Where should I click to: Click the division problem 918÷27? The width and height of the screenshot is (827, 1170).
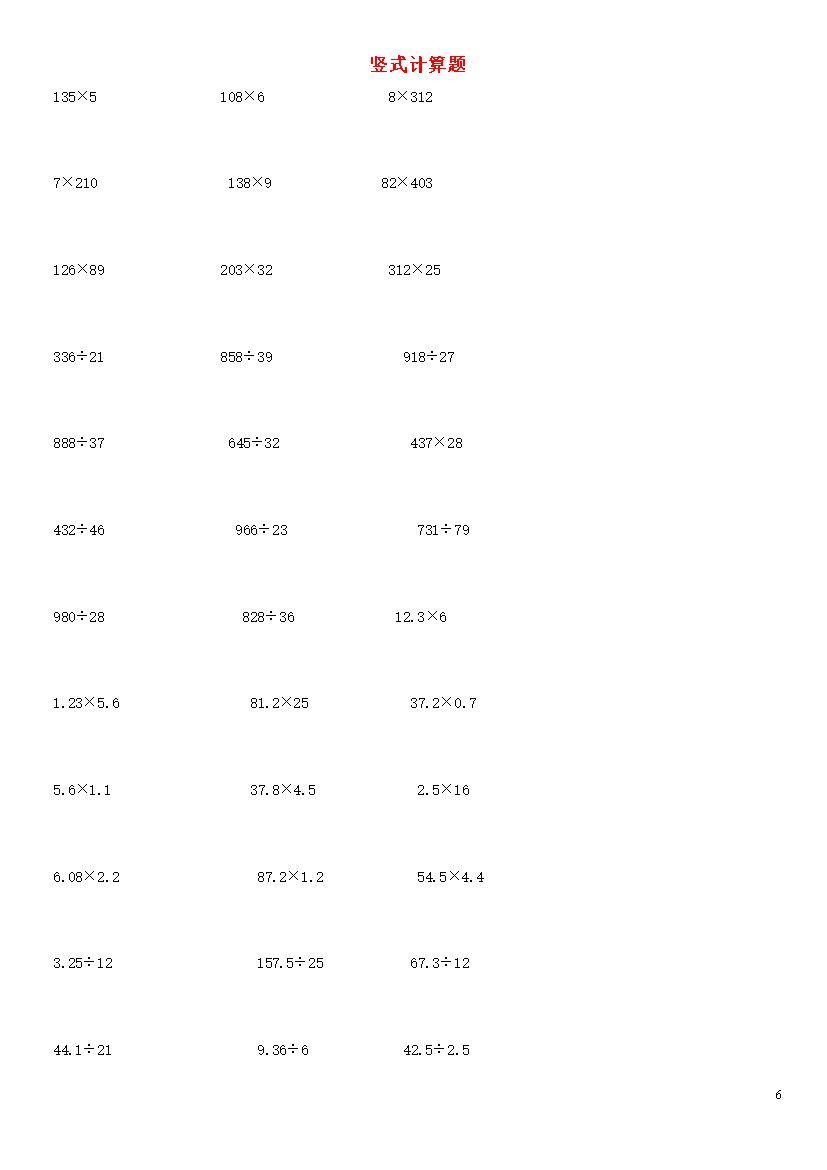428,357
